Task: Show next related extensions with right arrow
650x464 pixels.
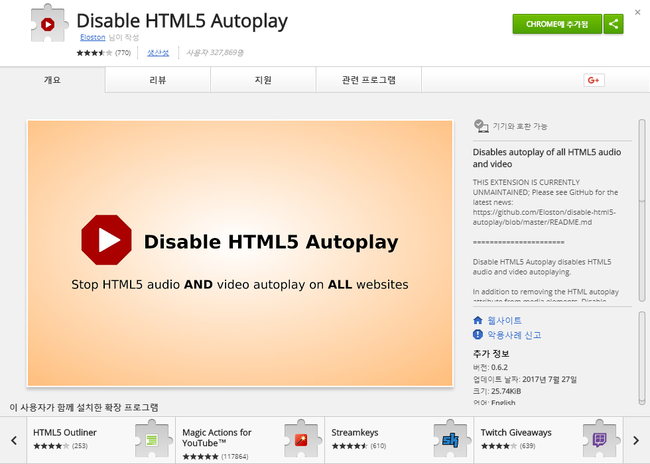Action: pyautogui.click(x=636, y=440)
